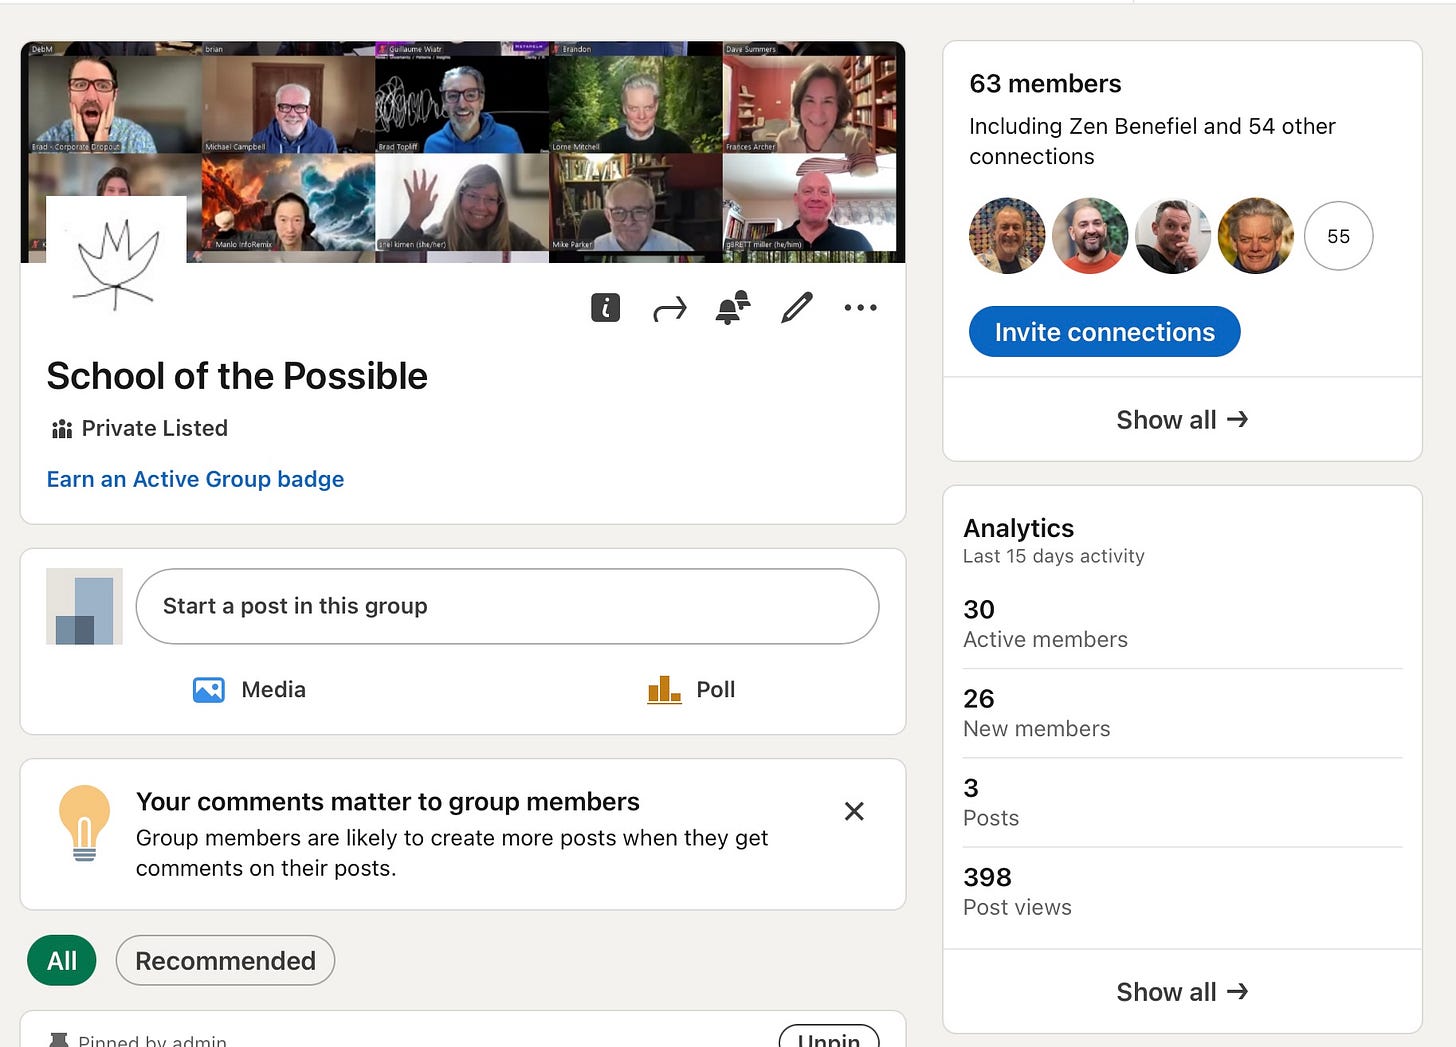
Task: Open the group cover photo banner
Action: click(463, 152)
